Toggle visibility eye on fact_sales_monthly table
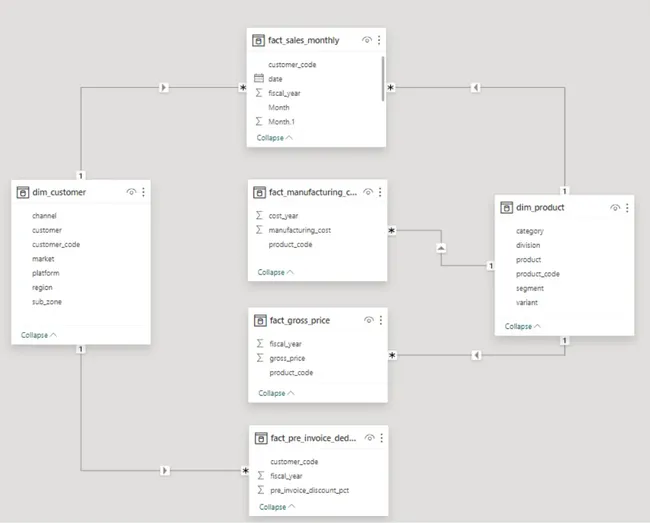650x523 pixels. point(366,40)
